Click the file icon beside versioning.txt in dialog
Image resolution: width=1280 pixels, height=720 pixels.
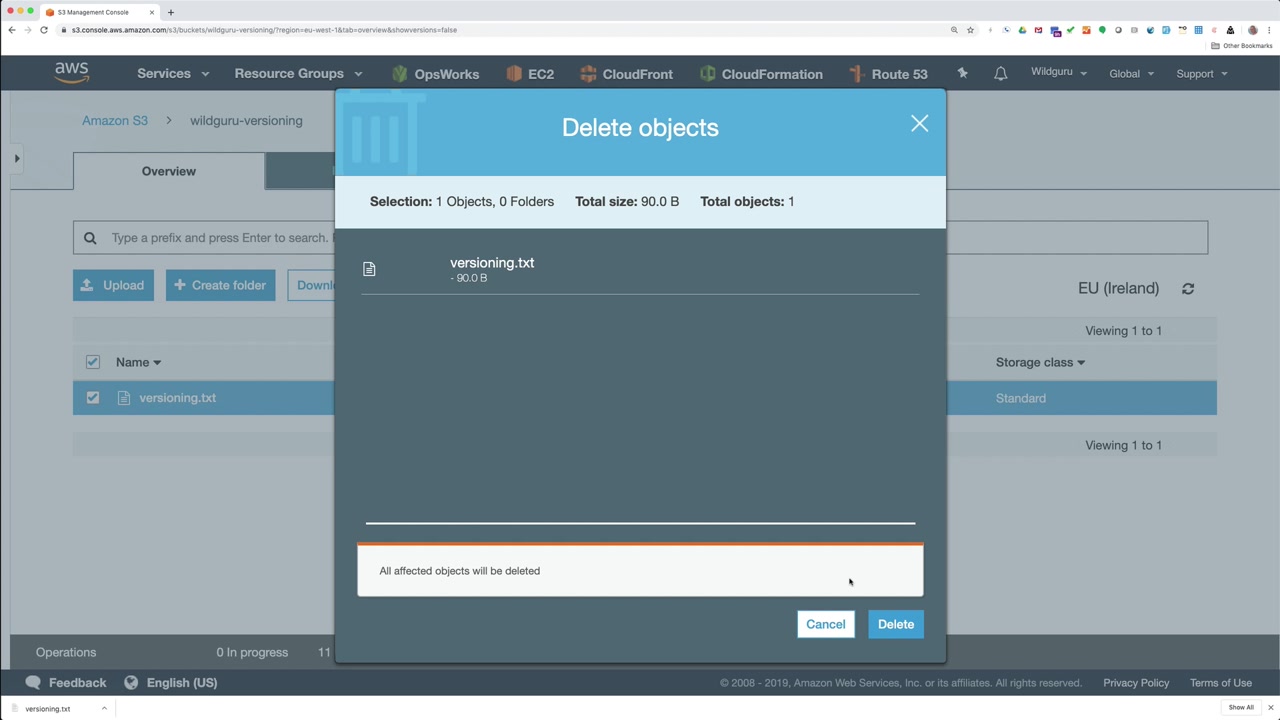click(x=369, y=269)
